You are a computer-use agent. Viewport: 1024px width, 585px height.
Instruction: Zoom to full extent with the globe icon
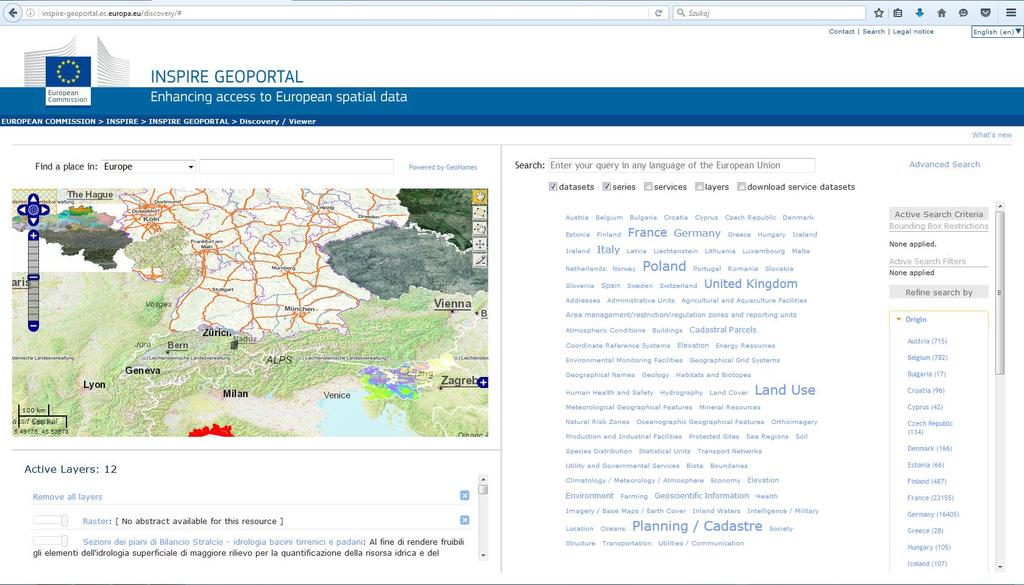point(33,210)
